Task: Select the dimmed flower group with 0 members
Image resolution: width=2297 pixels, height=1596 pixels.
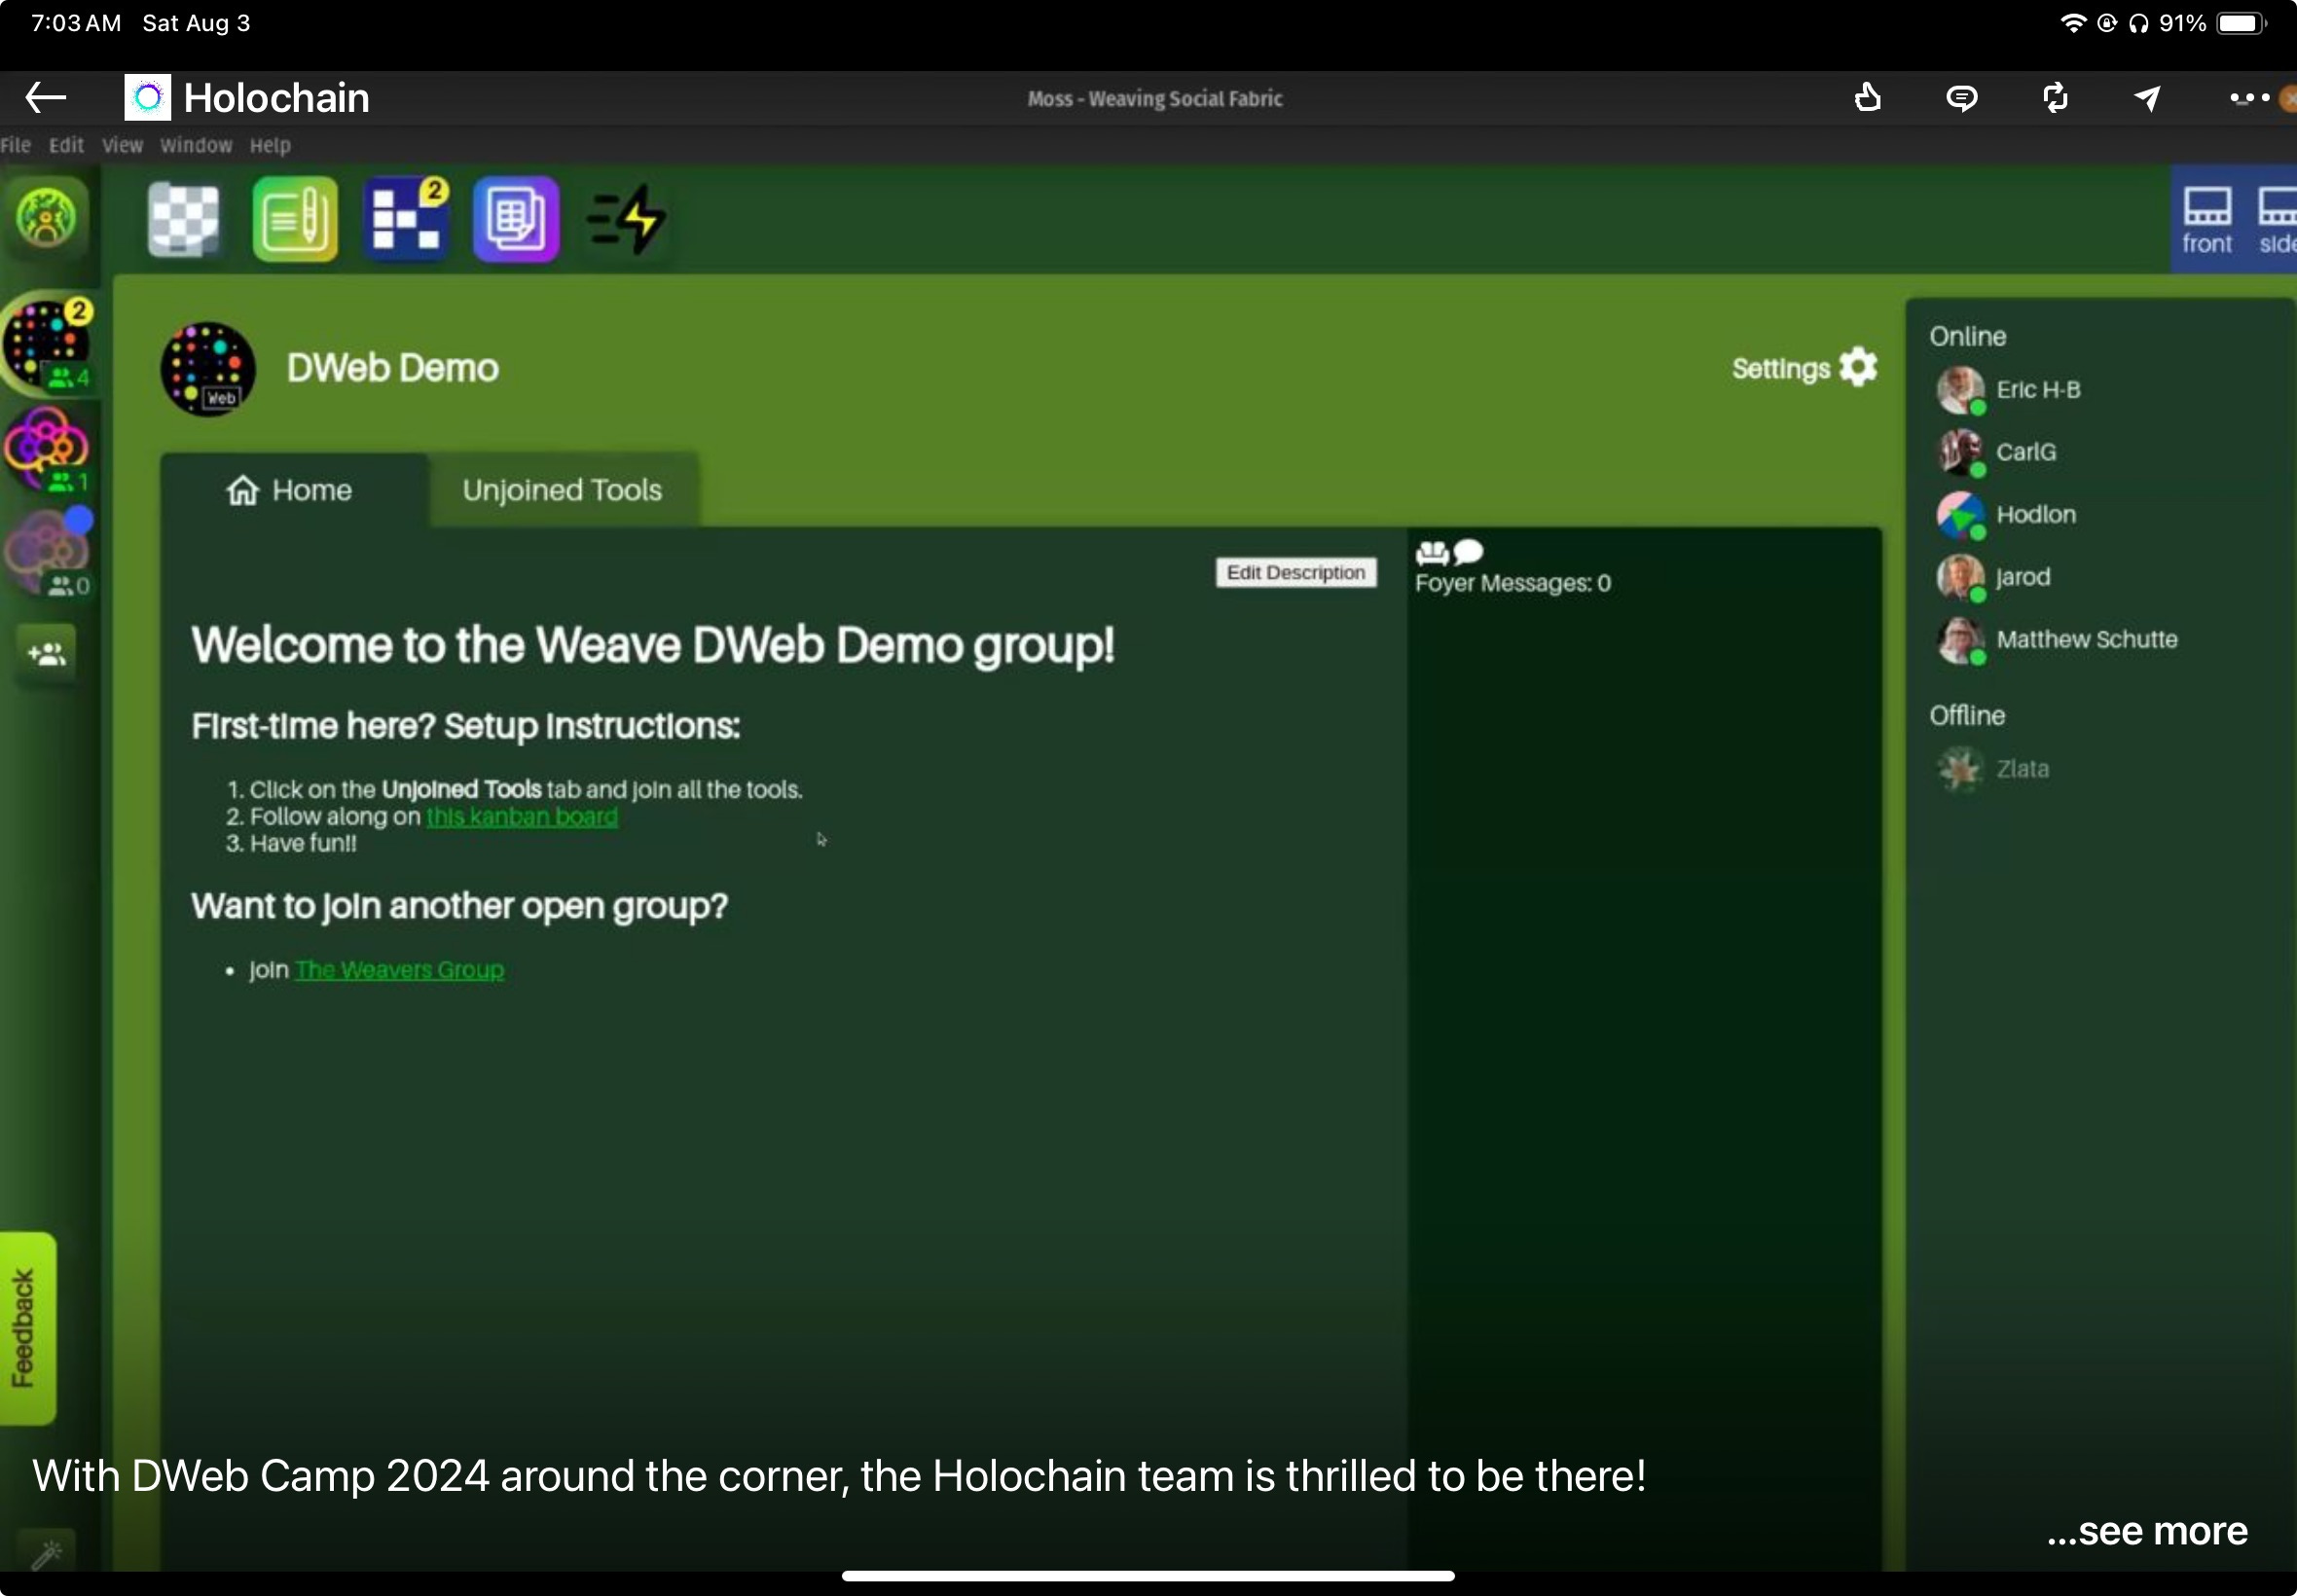Action: point(46,553)
